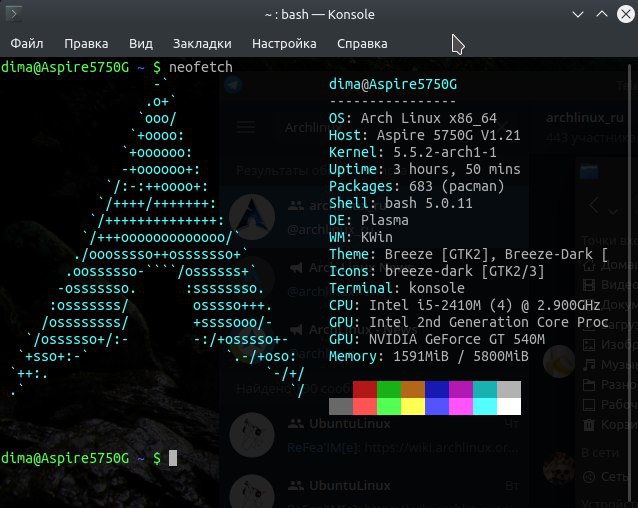Click the 'DE: Plasma' line

[369, 220]
